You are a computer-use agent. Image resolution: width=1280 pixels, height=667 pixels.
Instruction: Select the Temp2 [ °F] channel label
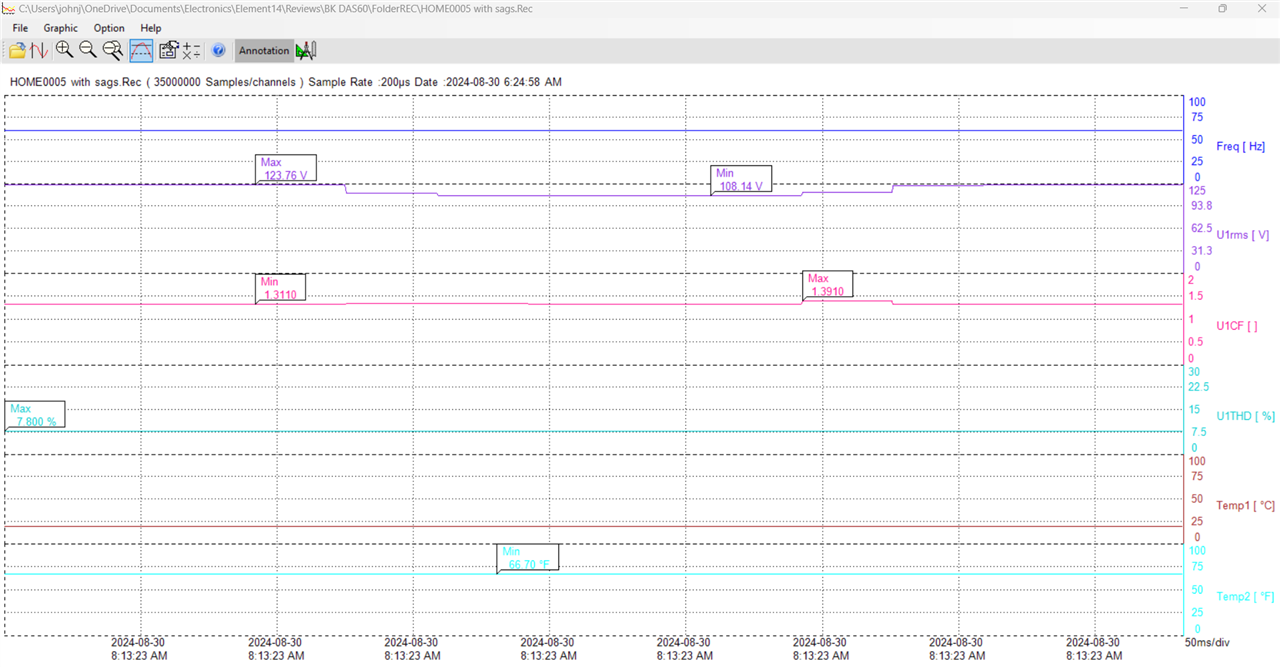tap(1245, 597)
